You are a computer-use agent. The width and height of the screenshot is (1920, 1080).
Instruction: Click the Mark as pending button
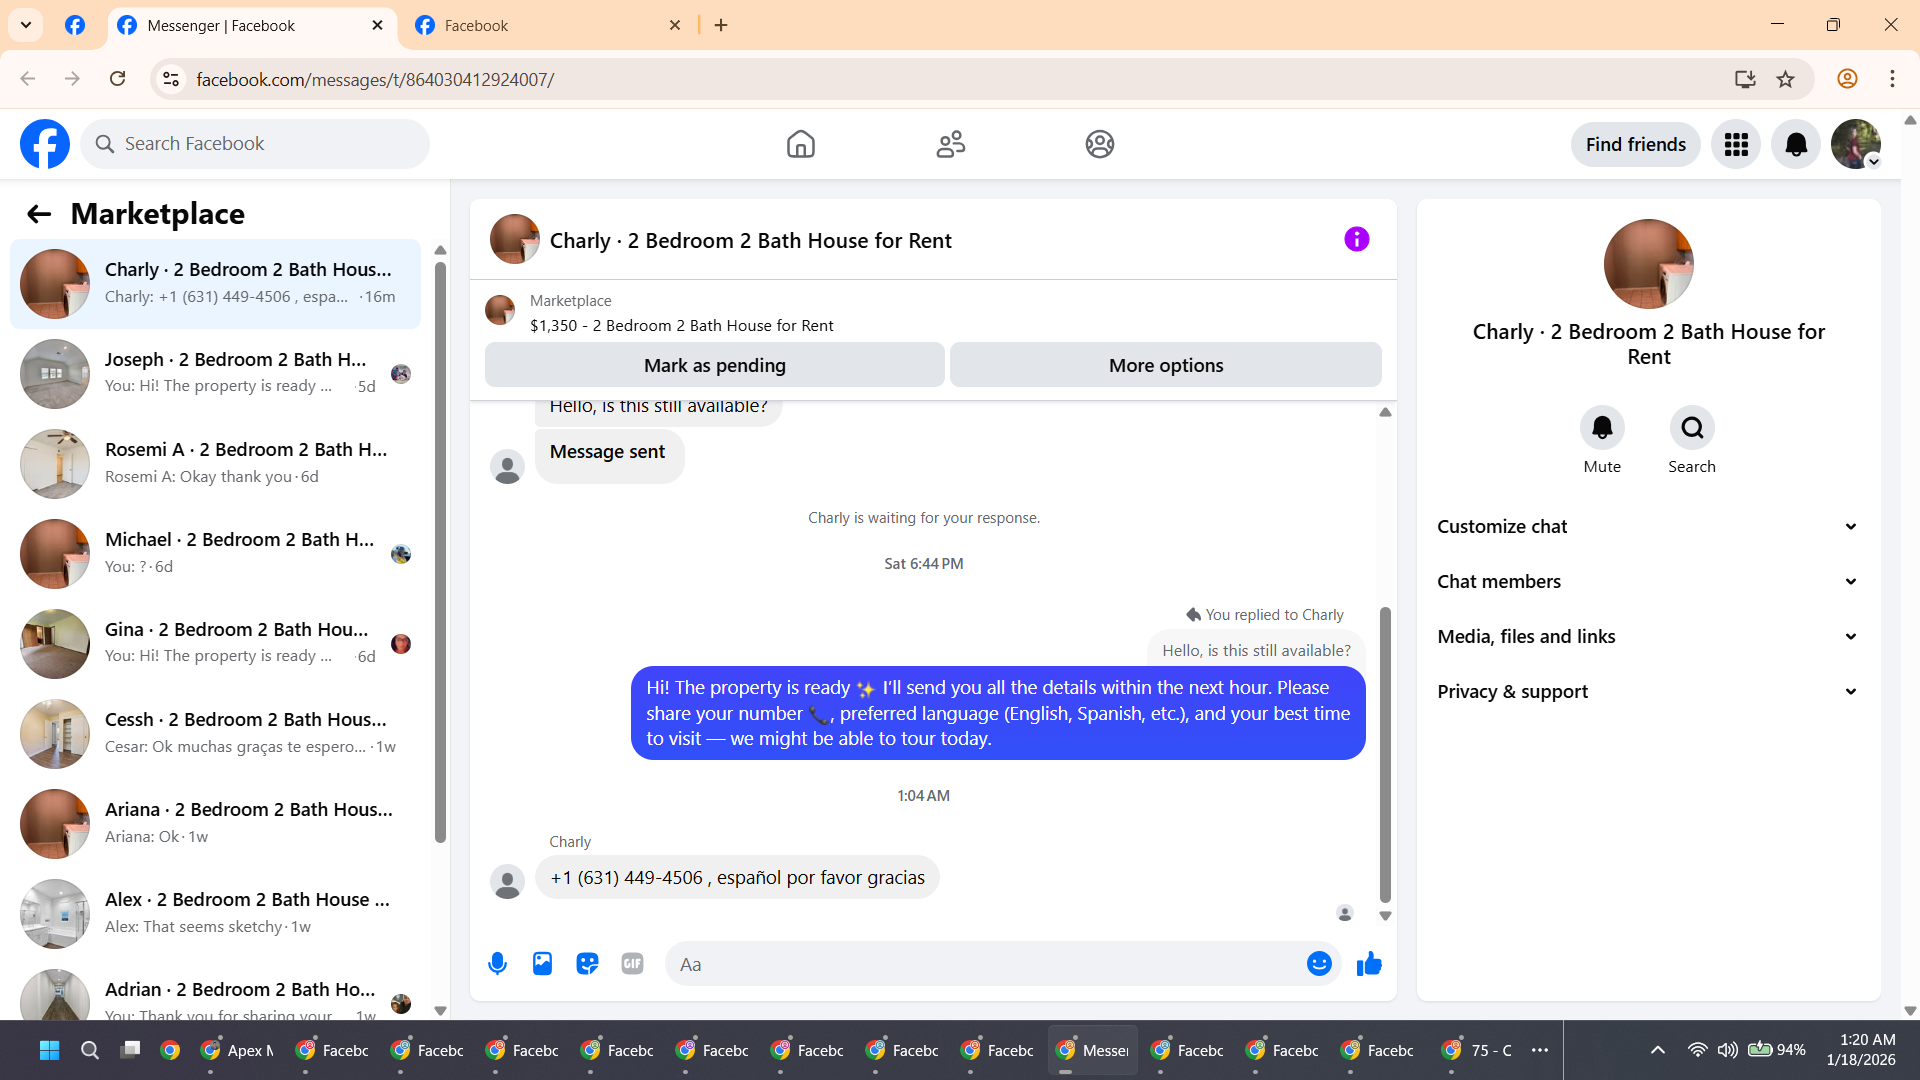pyautogui.click(x=714, y=366)
